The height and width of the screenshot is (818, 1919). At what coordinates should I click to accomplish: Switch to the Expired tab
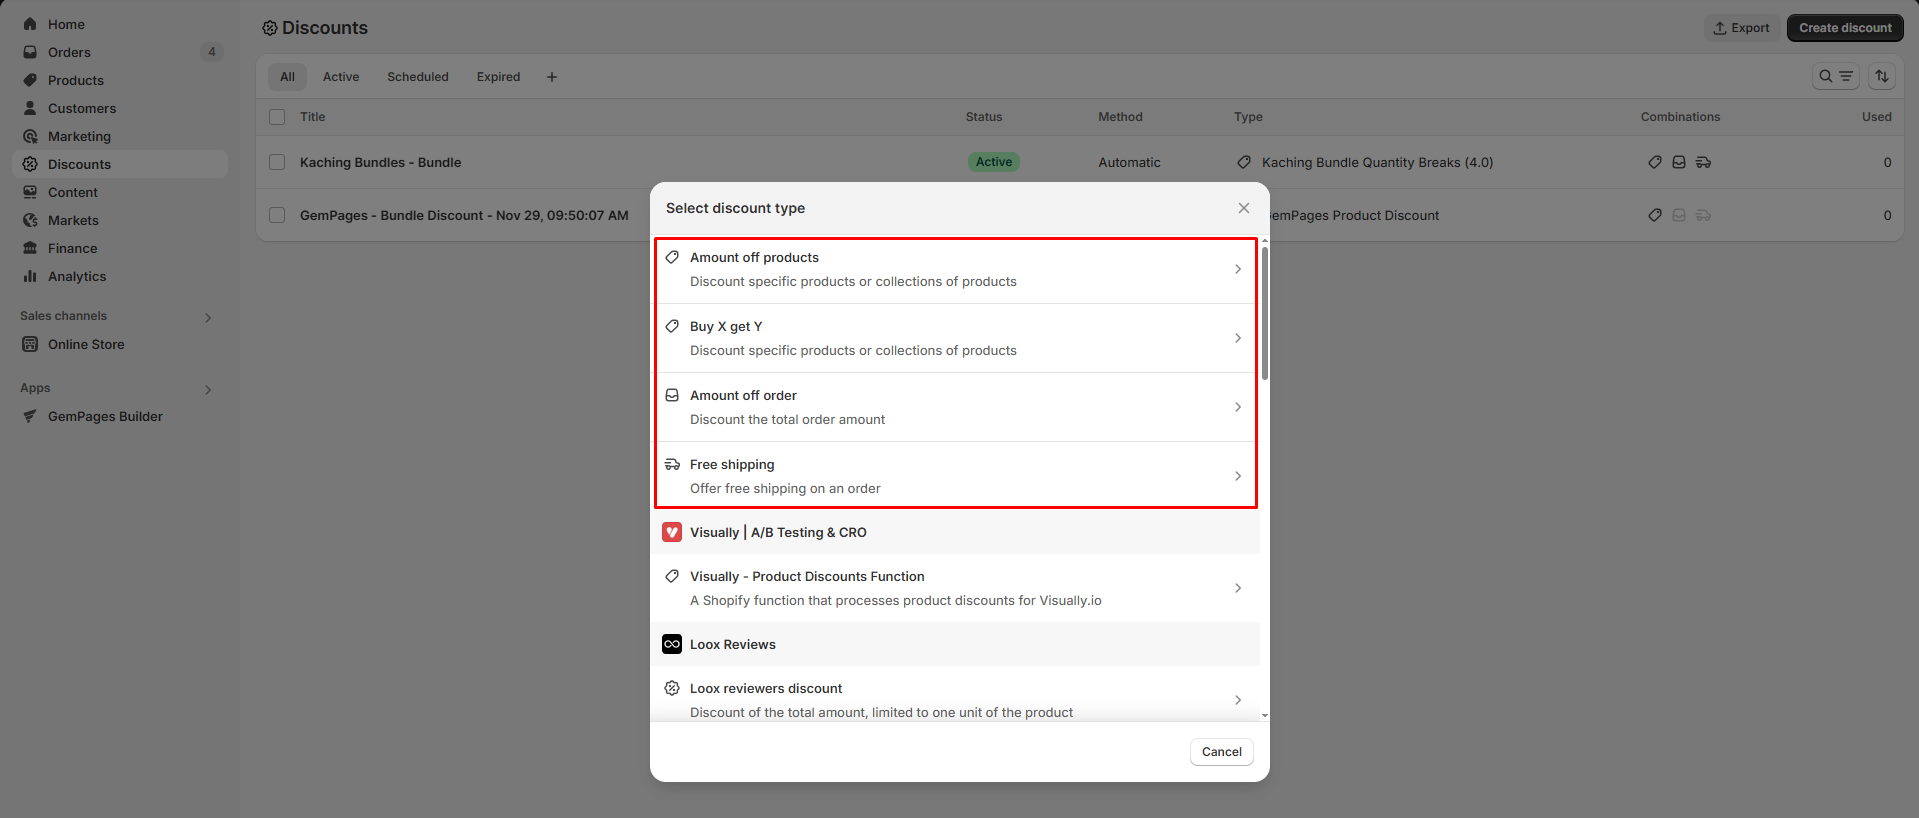(x=498, y=77)
